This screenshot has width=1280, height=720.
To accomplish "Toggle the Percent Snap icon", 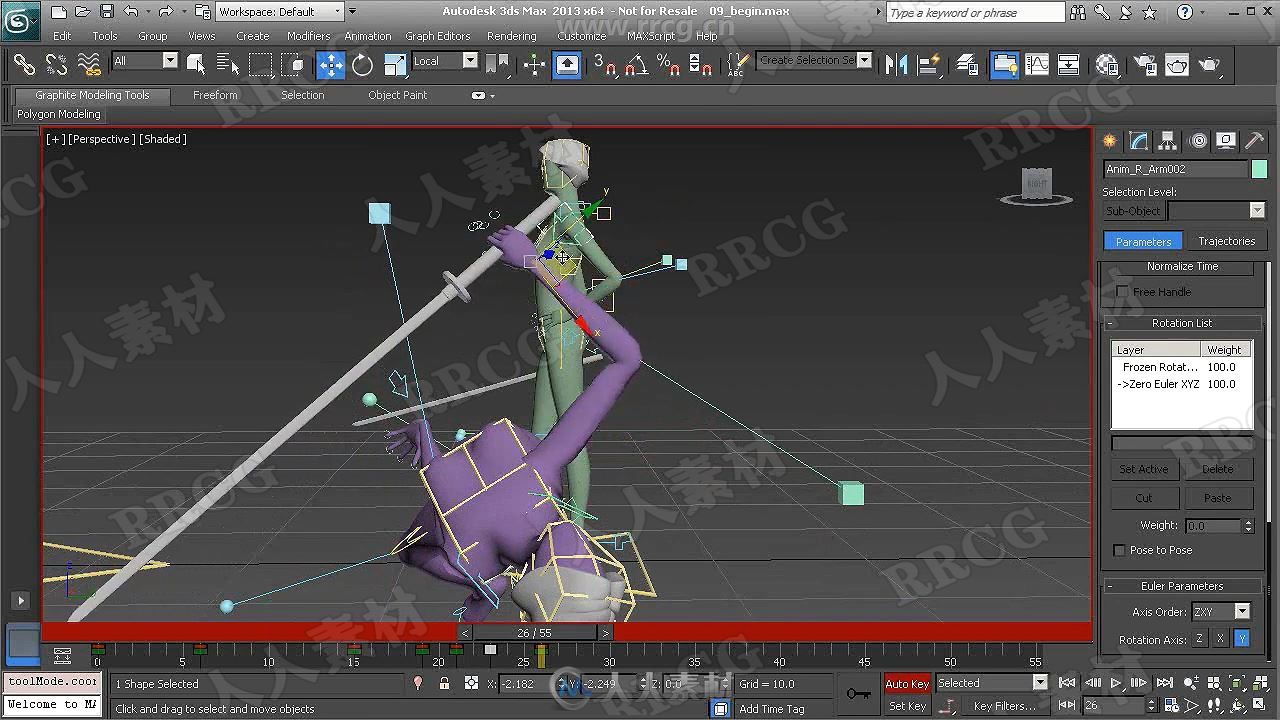I will (x=668, y=65).
